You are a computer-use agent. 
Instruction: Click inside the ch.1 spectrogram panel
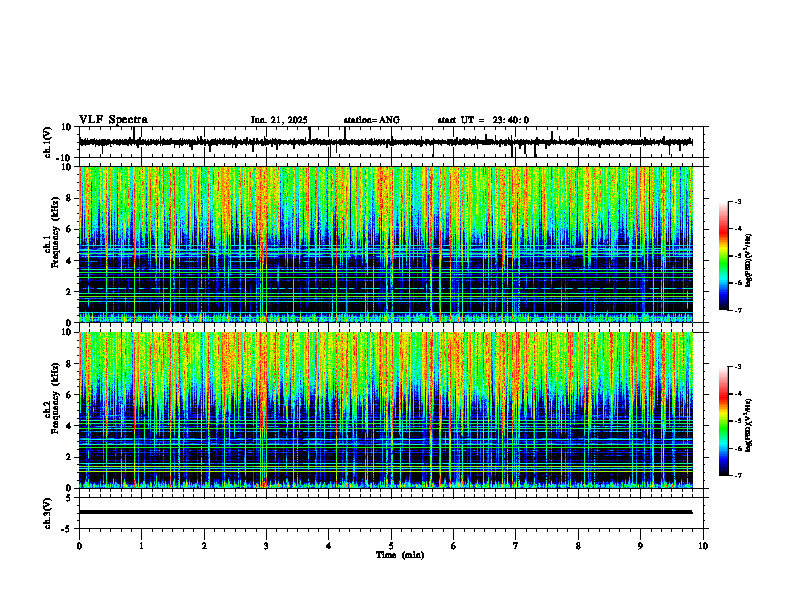click(385, 244)
